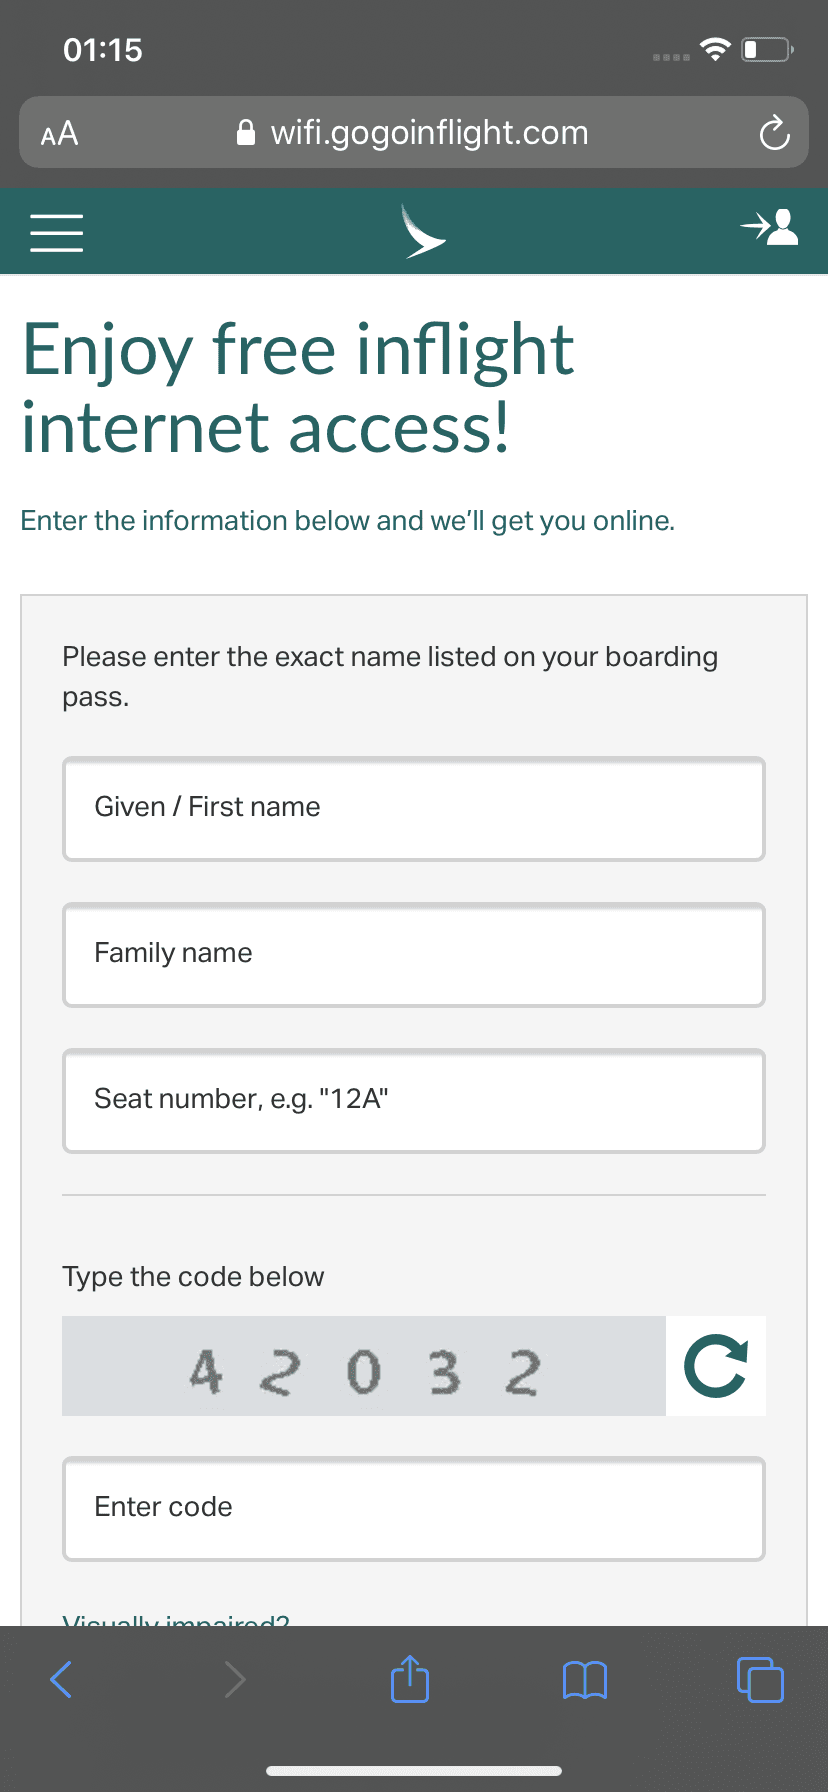
Task: Tap the captcha image showing 42032
Action: (x=364, y=1366)
